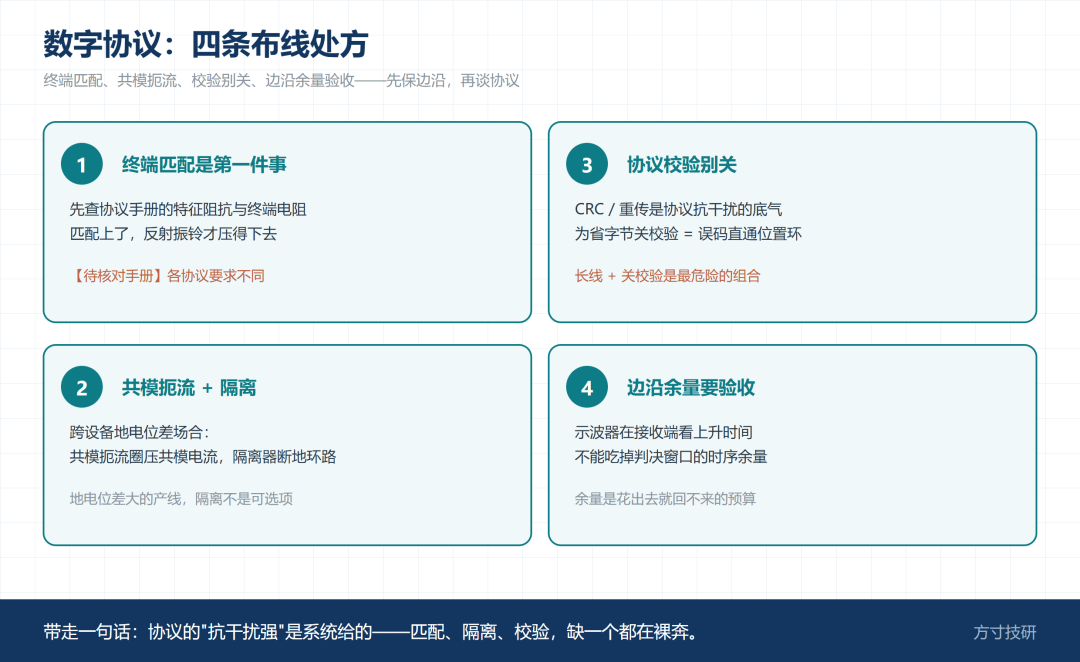Select the line CRC / 重传是协议抗干扰的底气
The width and height of the screenshot is (1080, 662).
coord(678,209)
